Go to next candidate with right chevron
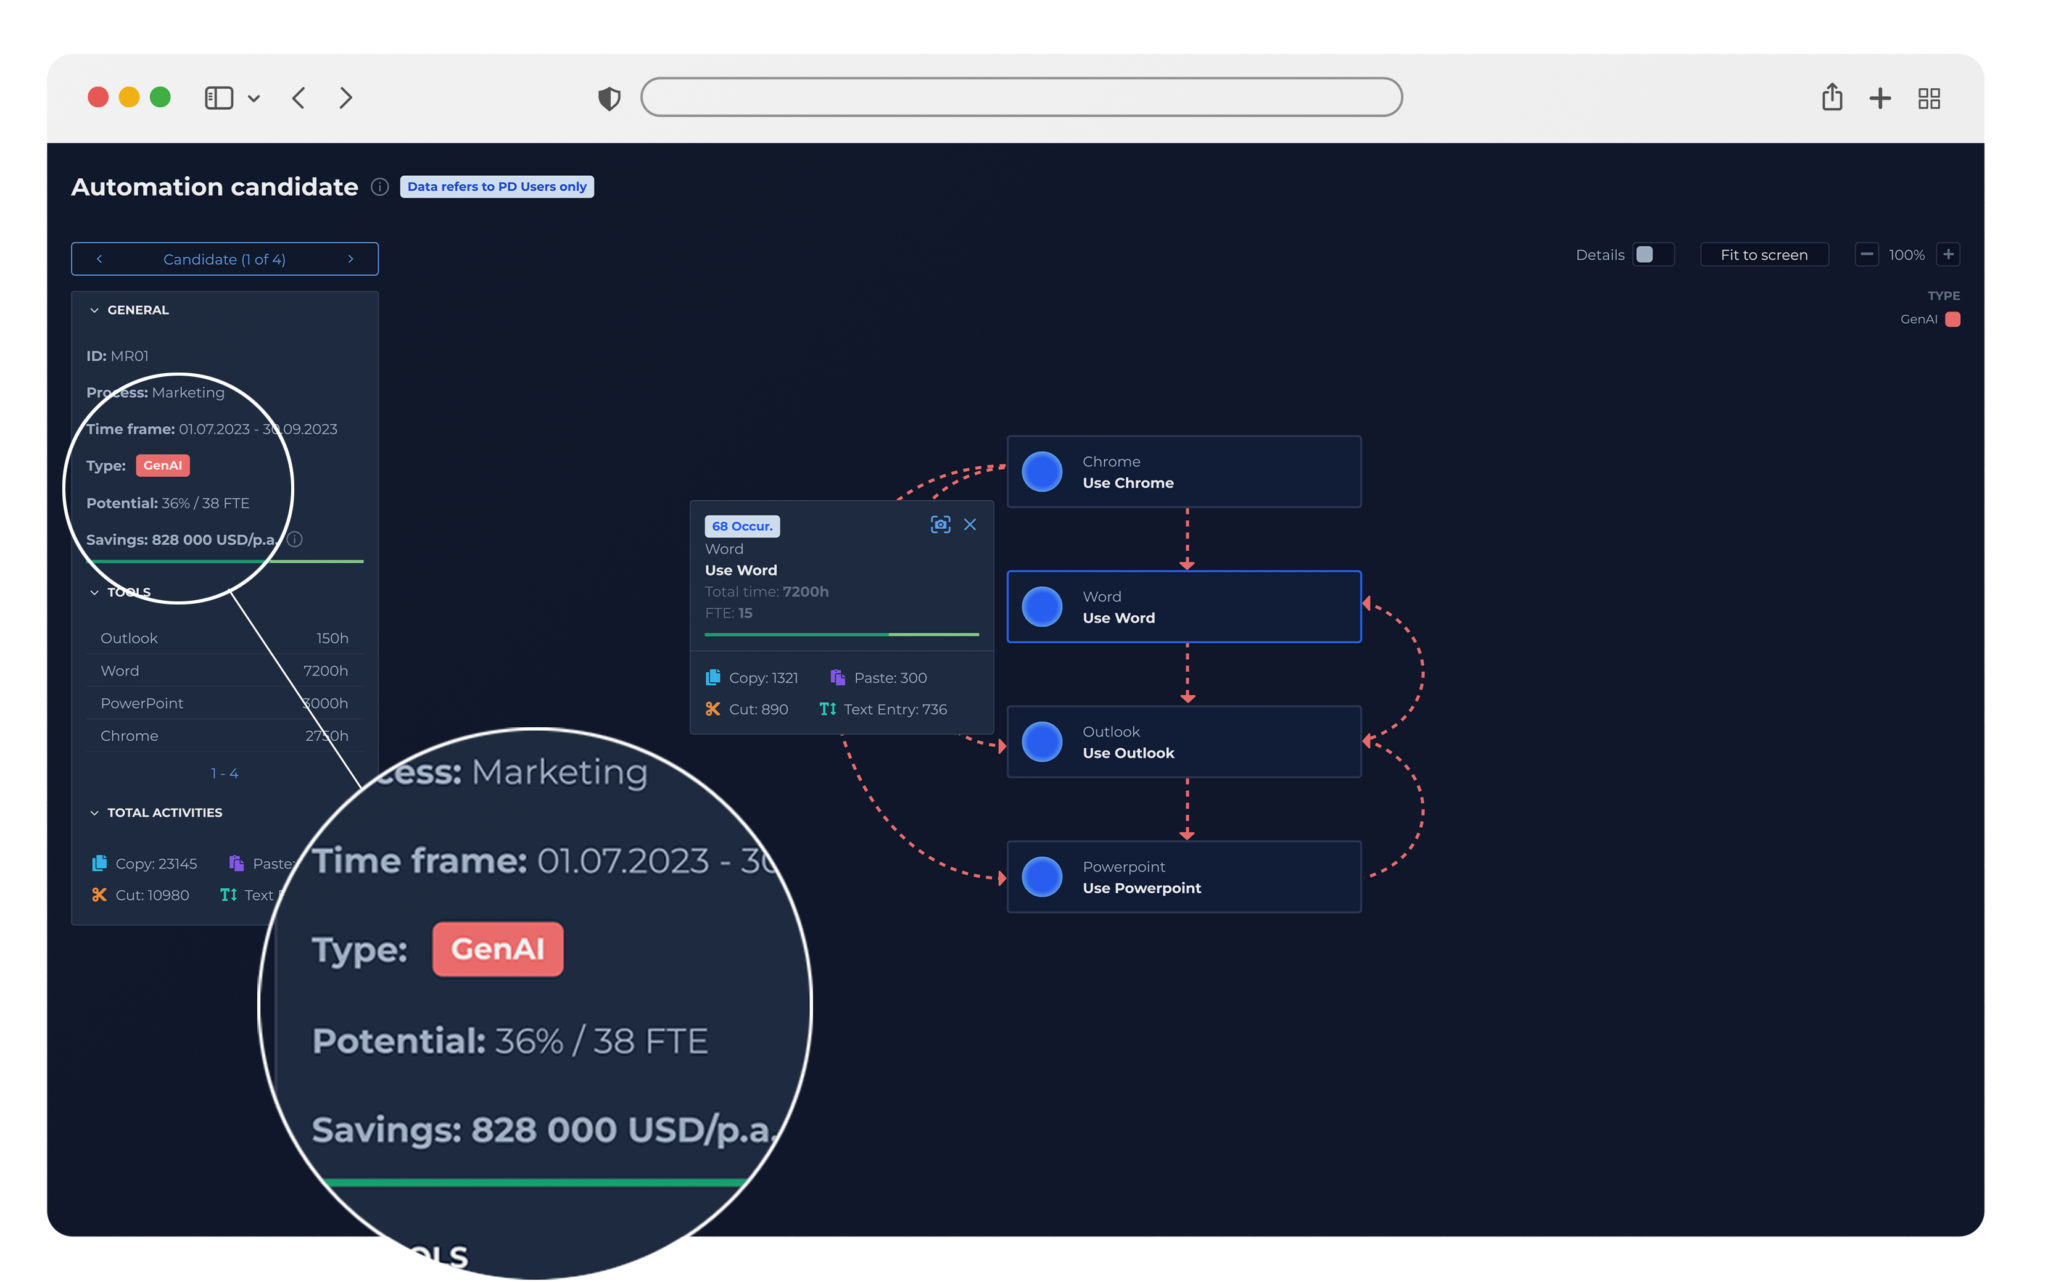 (351, 259)
